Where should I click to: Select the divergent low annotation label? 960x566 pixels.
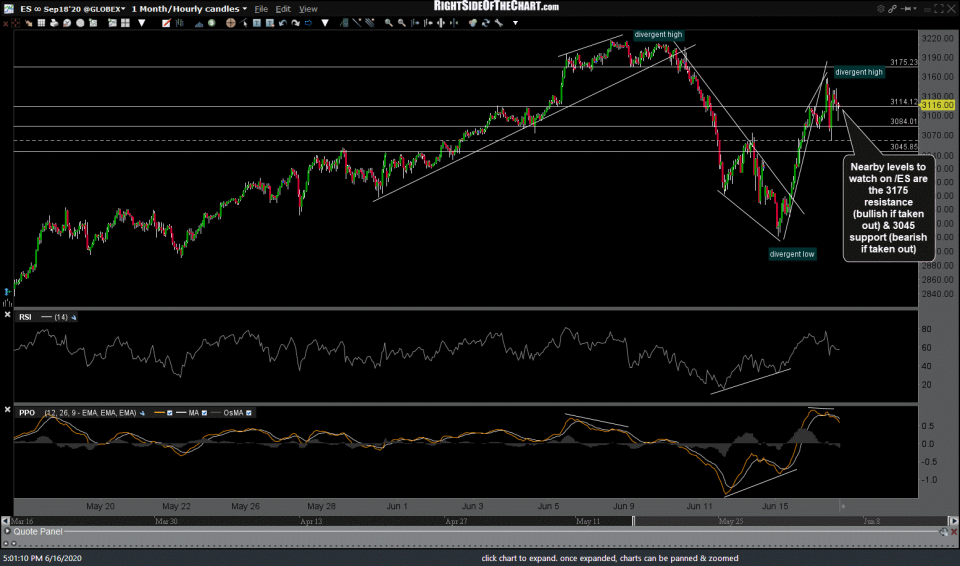pyautogui.click(x=792, y=254)
